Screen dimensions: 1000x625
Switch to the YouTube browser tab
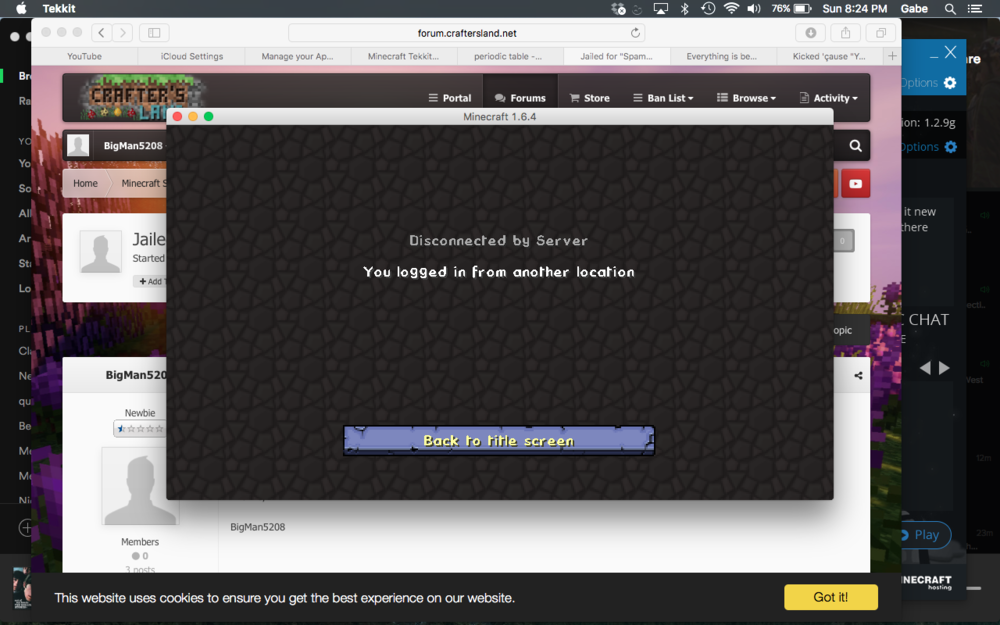pyautogui.click(x=85, y=56)
